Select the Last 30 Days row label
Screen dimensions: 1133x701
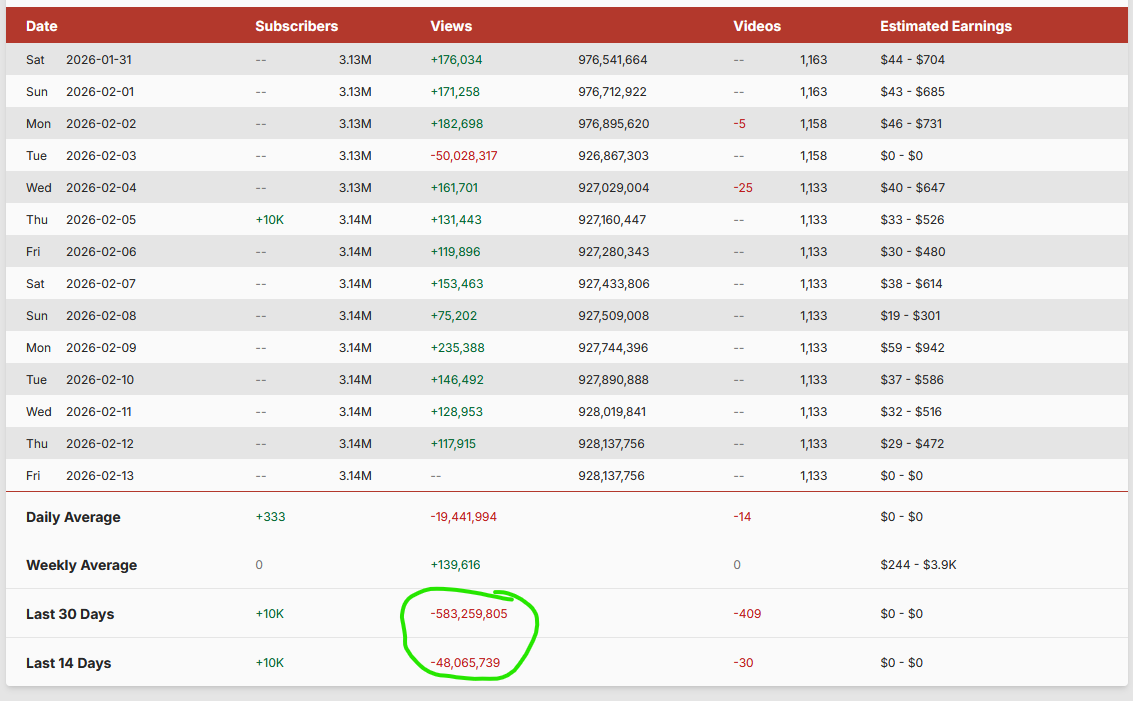pyautogui.click(x=70, y=614)
